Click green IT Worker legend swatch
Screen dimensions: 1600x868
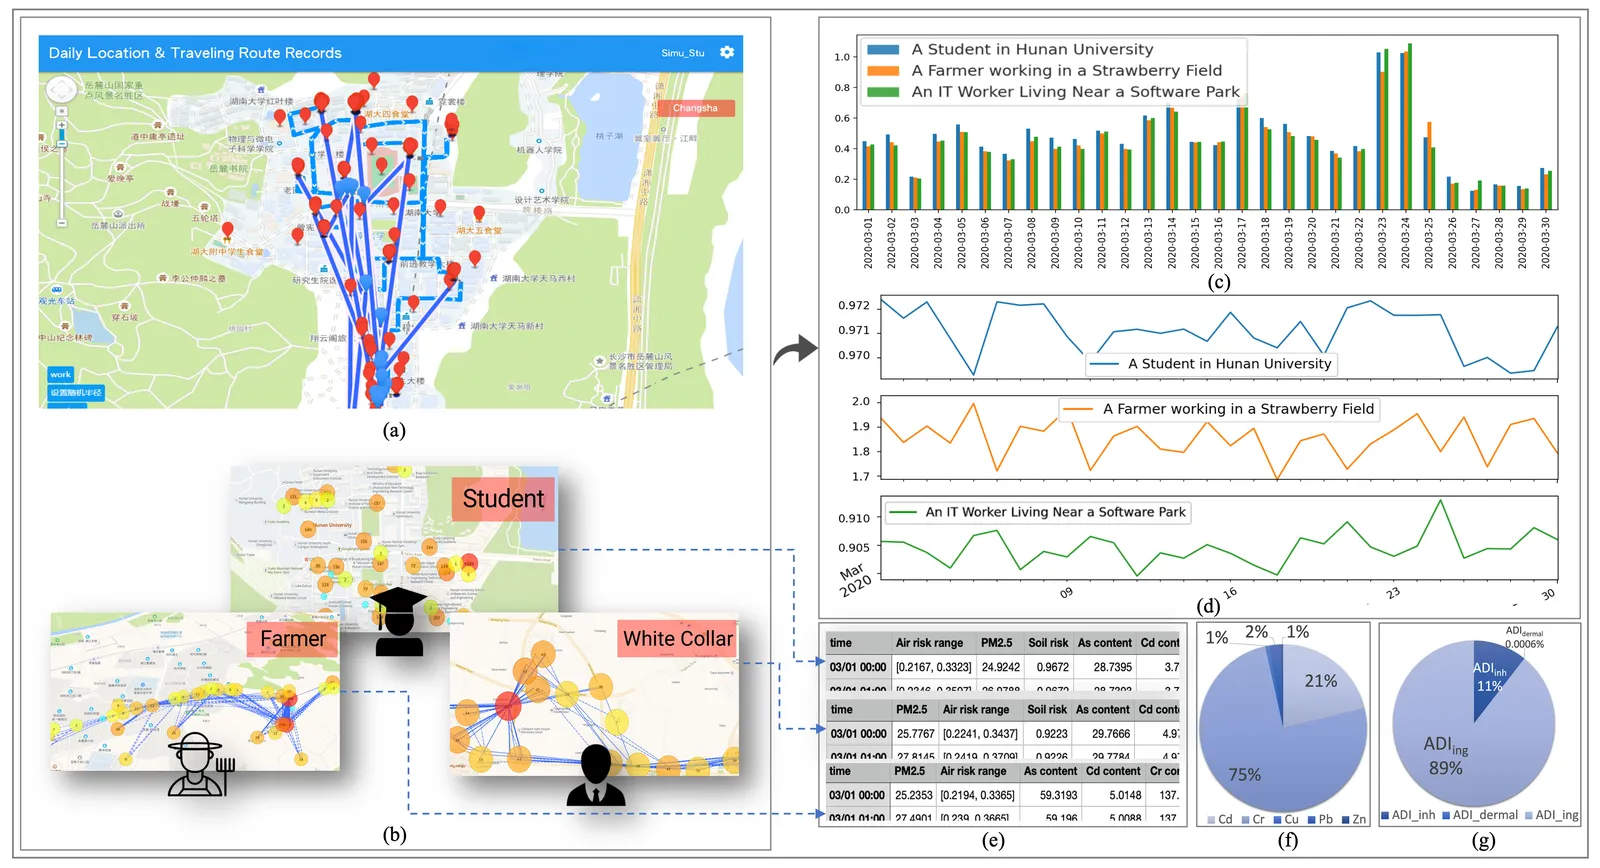pyautogui.click(x=883, y=92)
